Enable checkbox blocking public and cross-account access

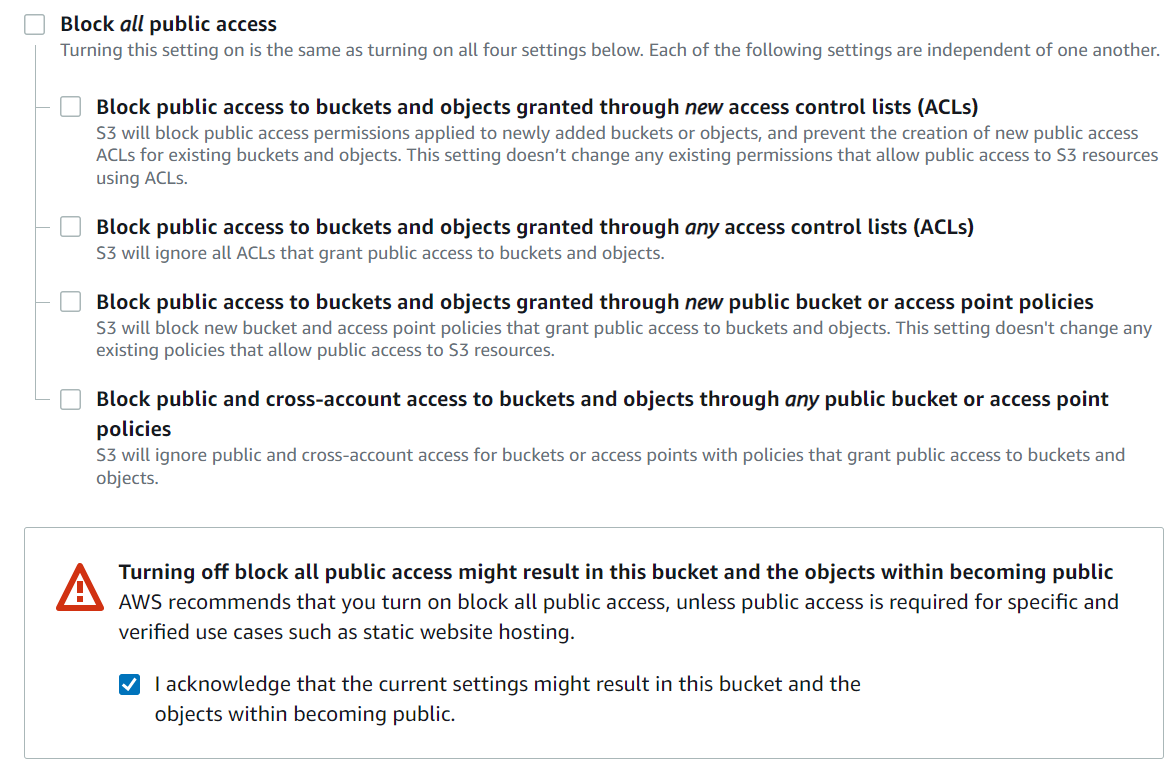point(70,400)
